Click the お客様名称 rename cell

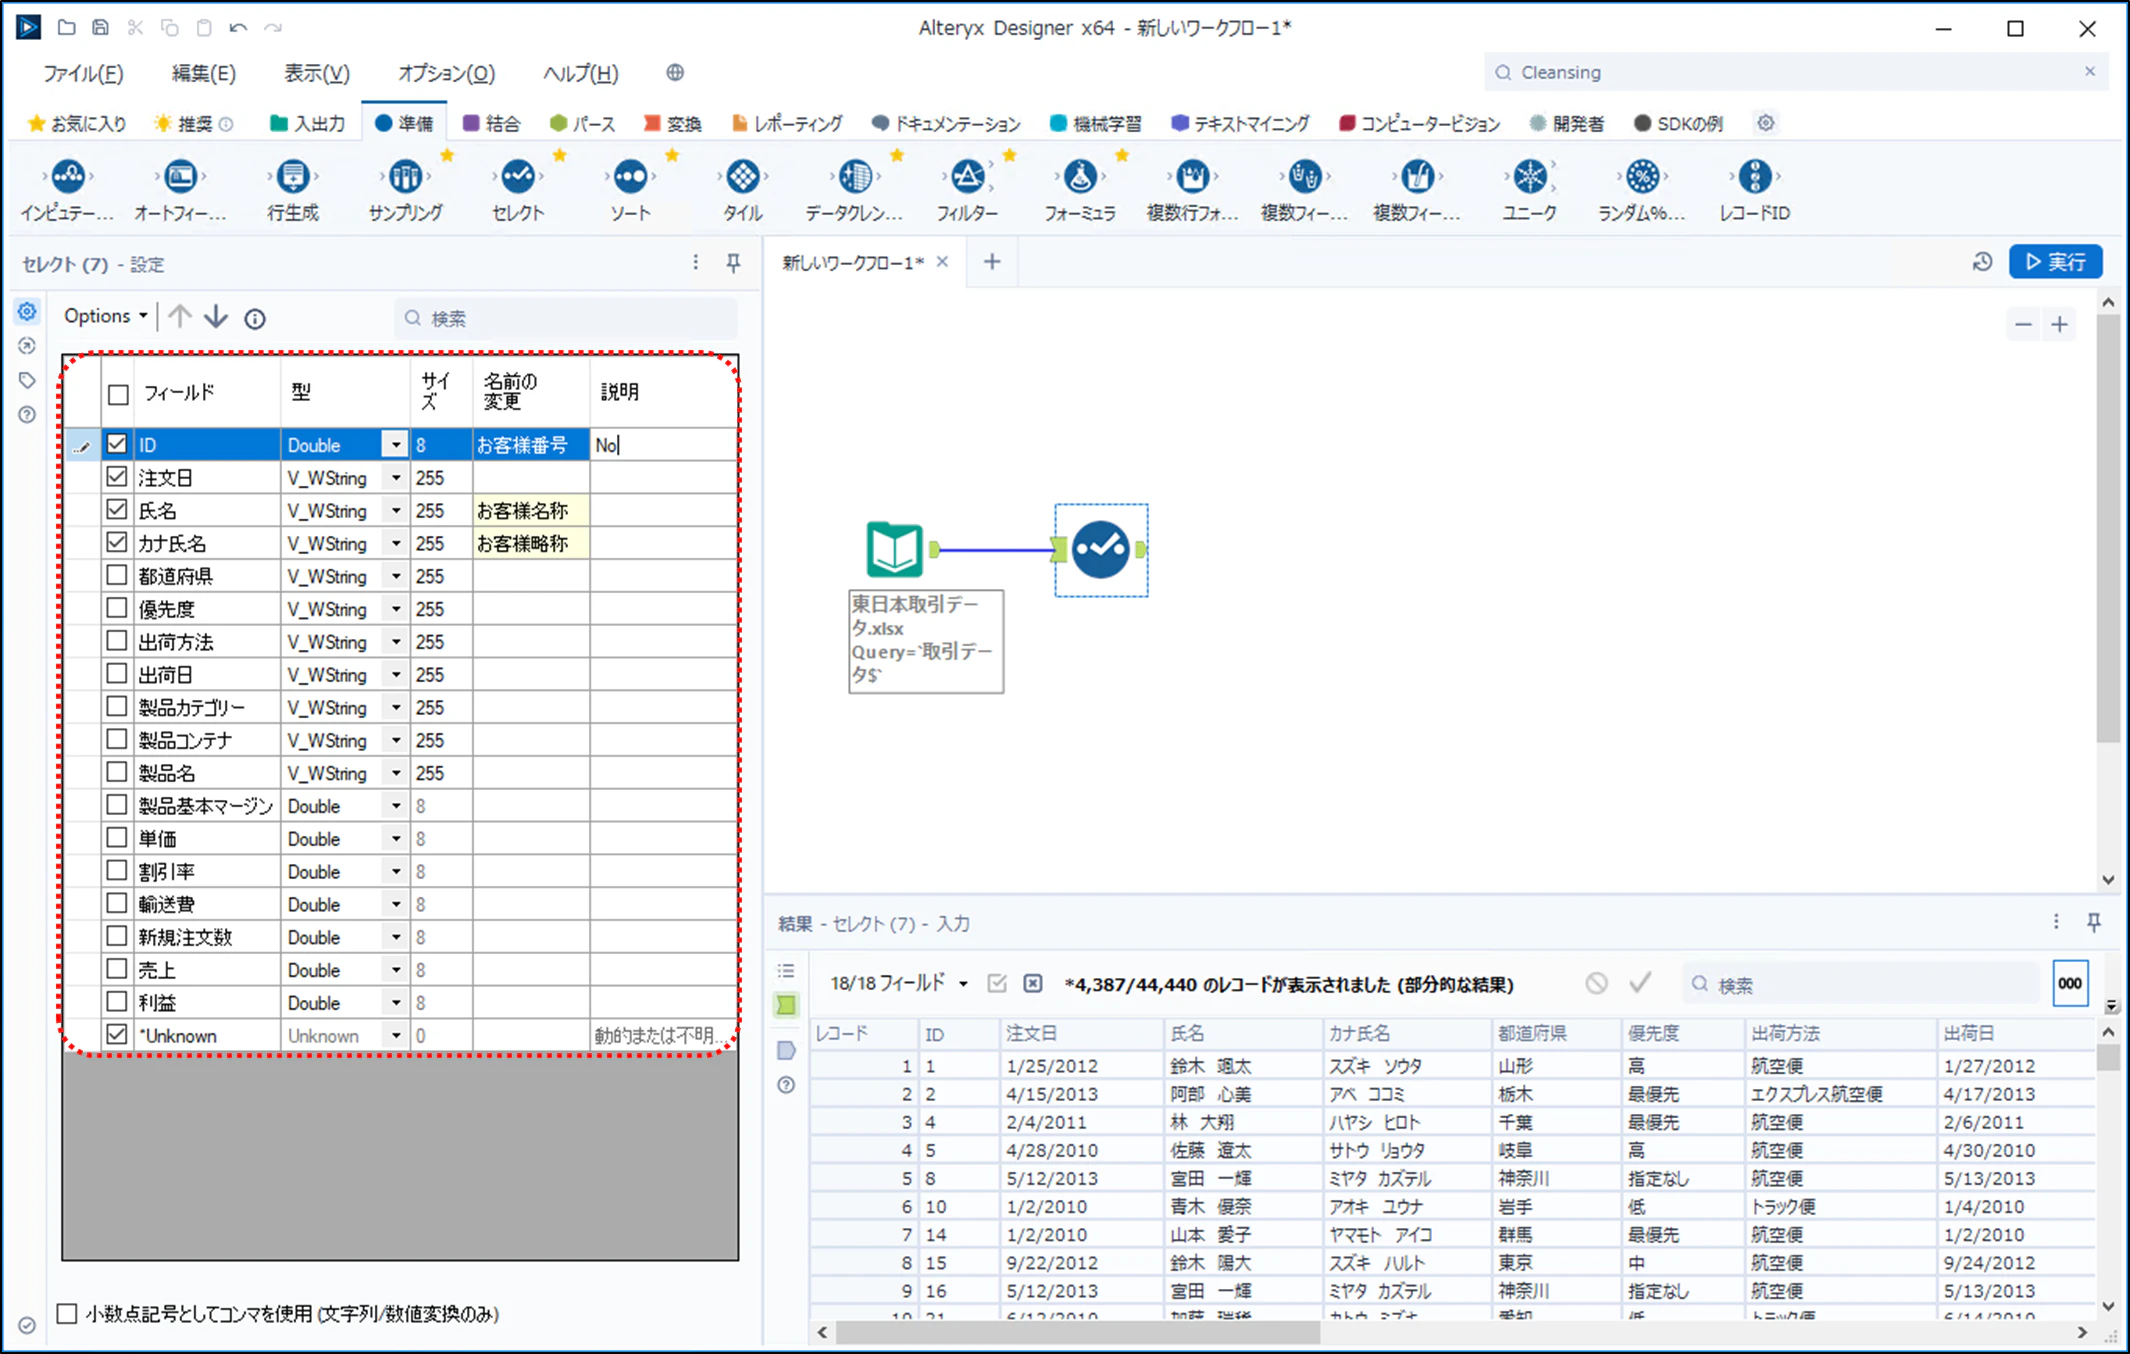pos(530,511)
